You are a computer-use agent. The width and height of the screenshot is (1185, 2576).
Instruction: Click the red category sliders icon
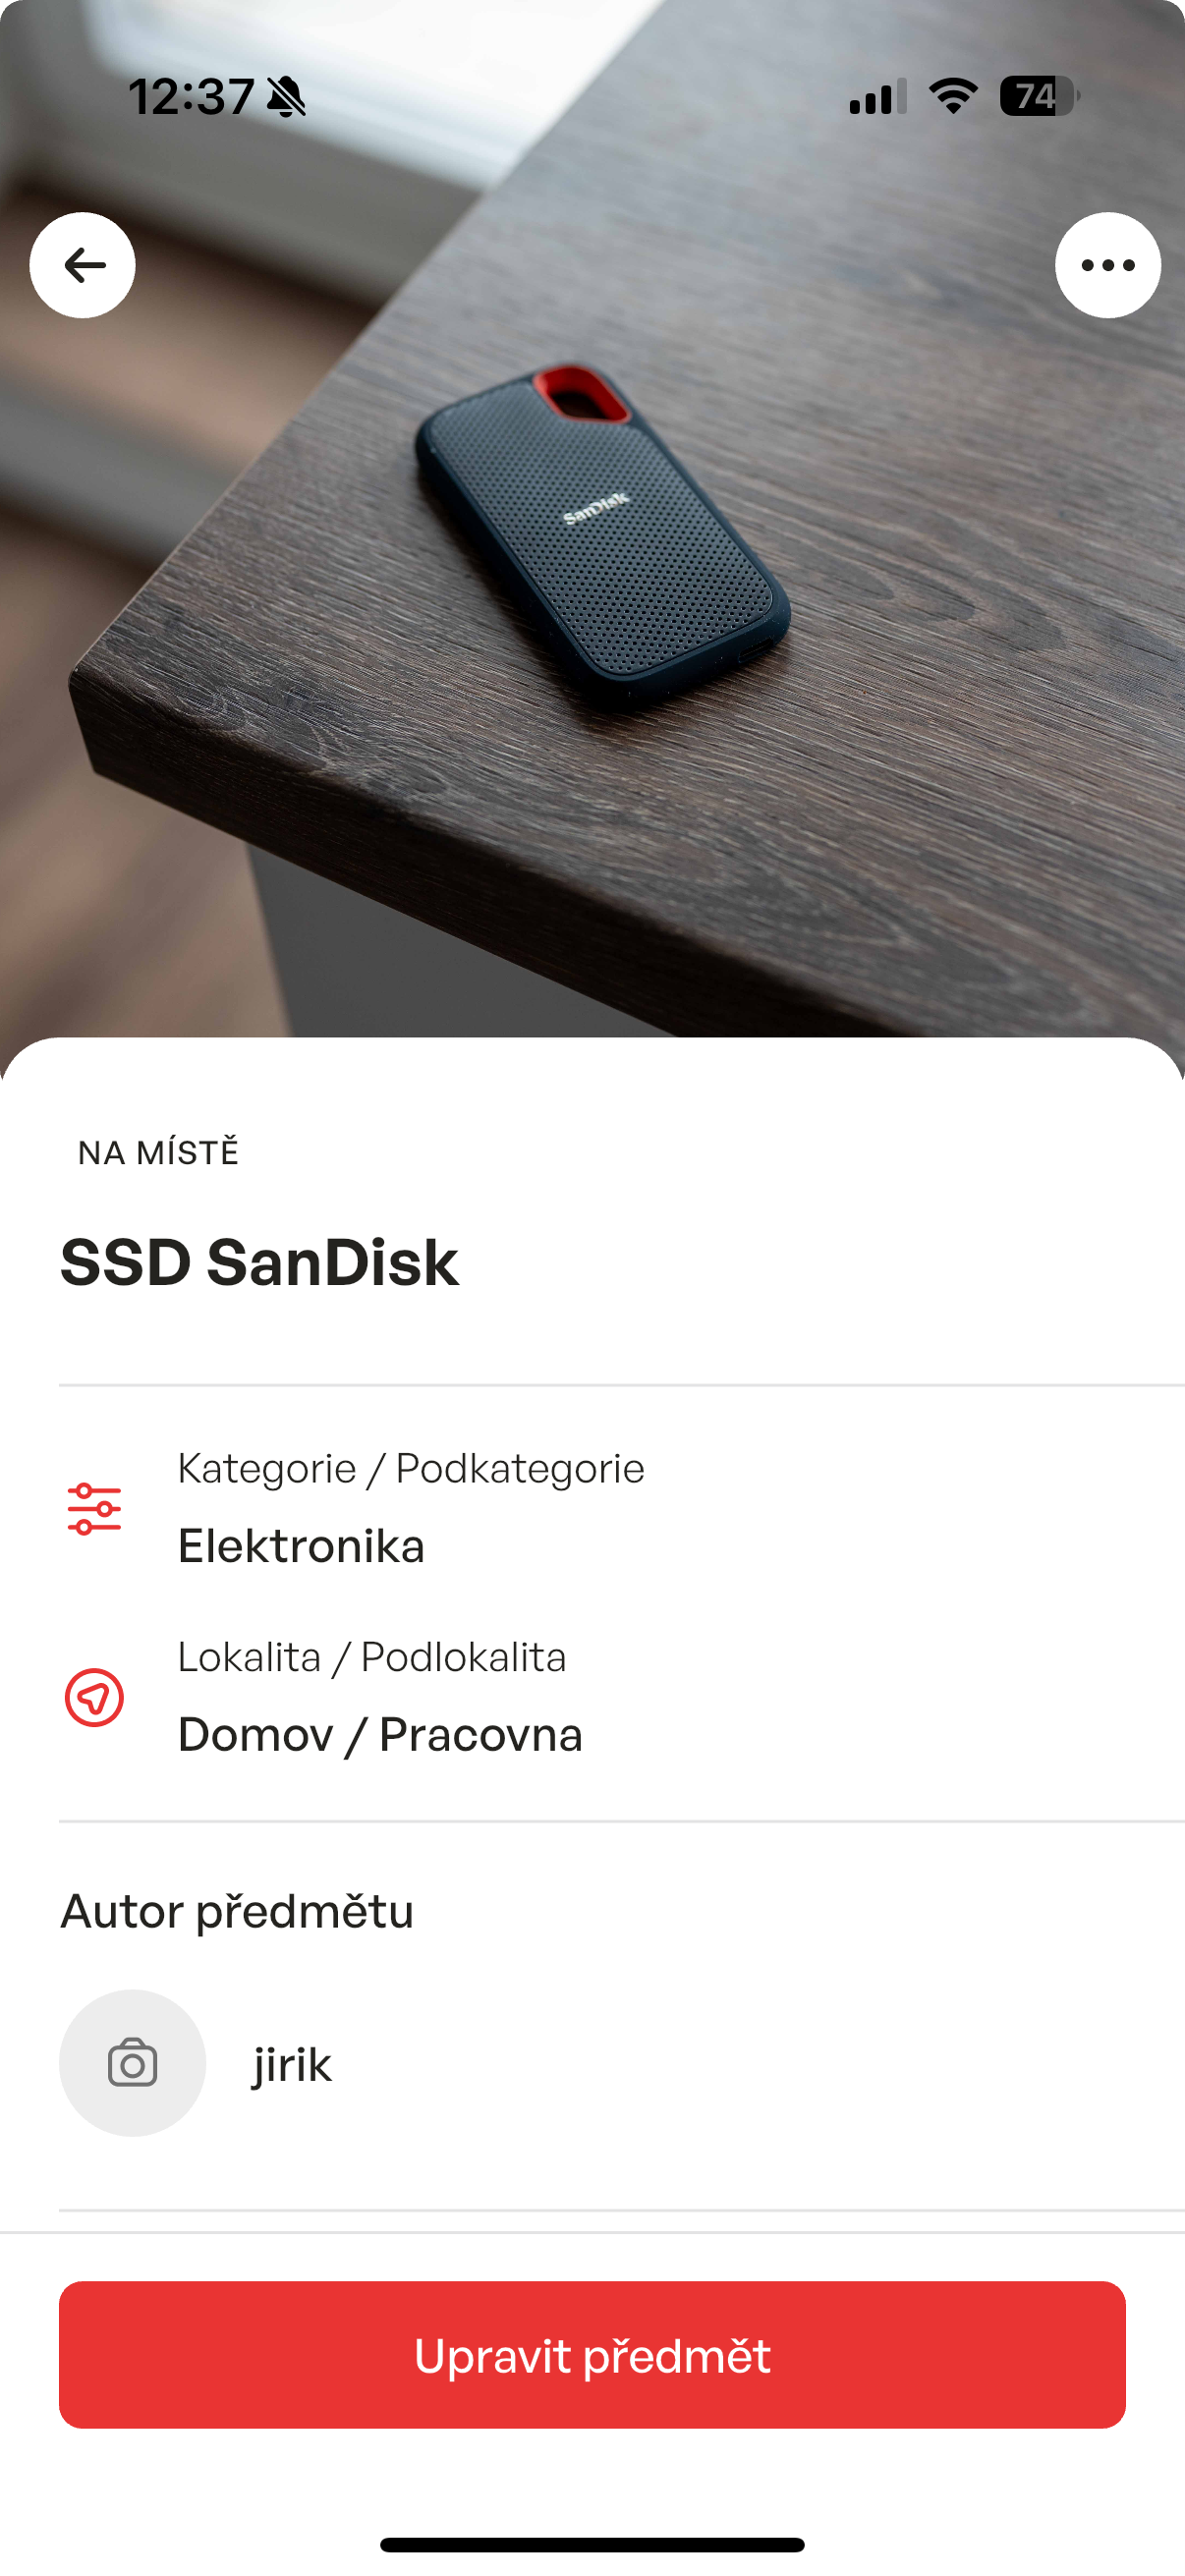point(94,1509)
